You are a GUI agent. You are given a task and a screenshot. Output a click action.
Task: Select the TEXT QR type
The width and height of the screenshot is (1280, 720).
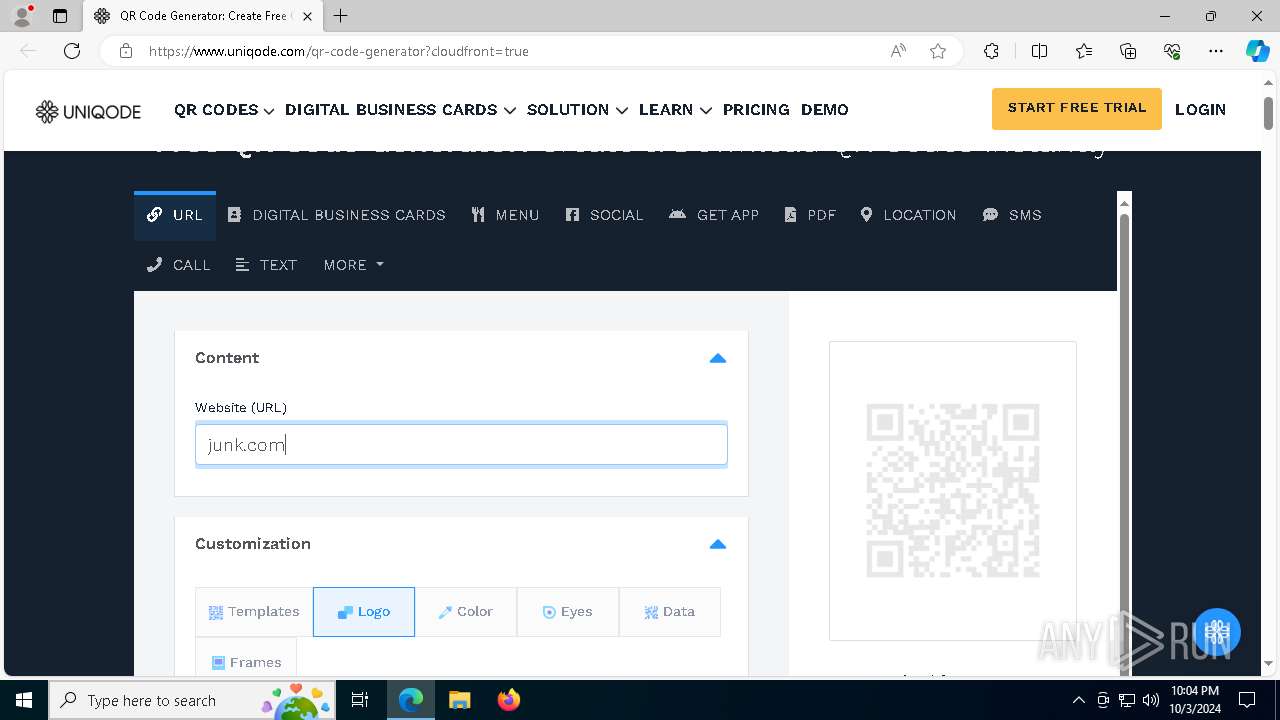tap(266, 265)
